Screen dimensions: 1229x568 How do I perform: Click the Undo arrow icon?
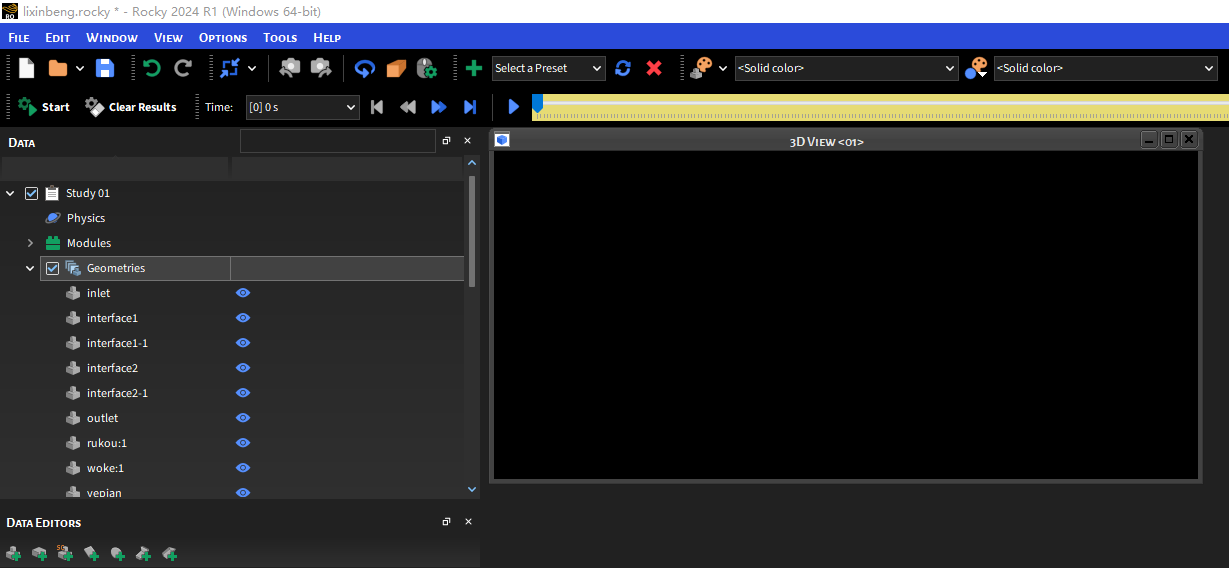(x=152, y=68)
